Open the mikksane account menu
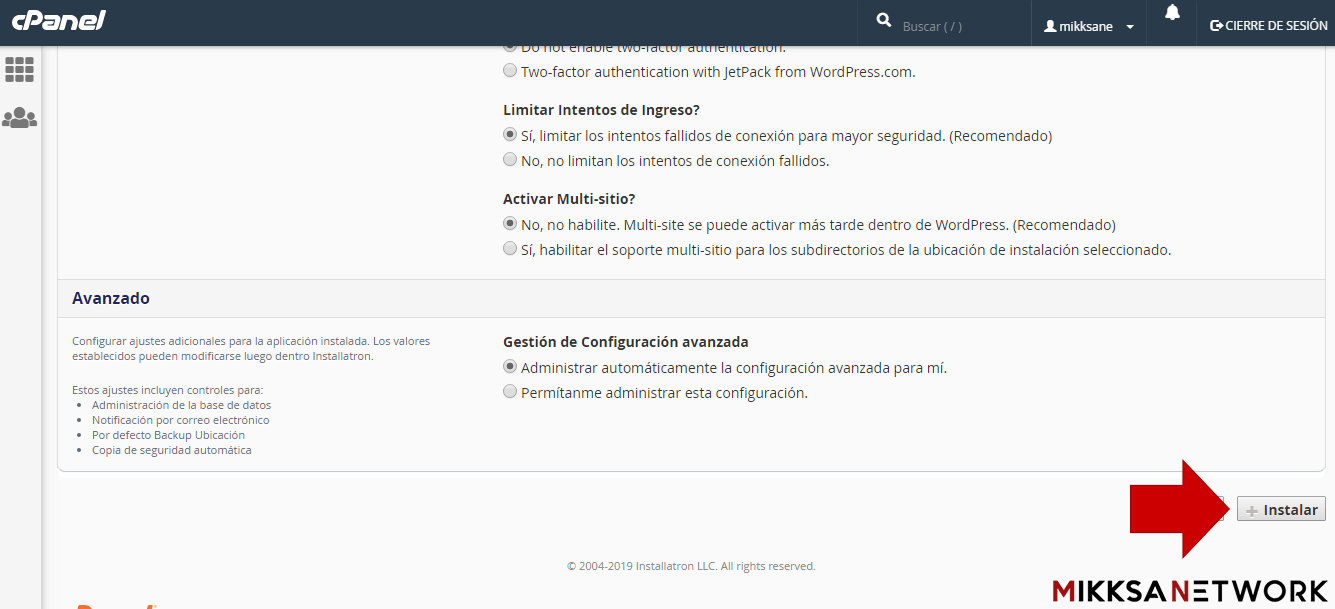Viewport: 1335px width, 609px height. [x=1086, y=27]
